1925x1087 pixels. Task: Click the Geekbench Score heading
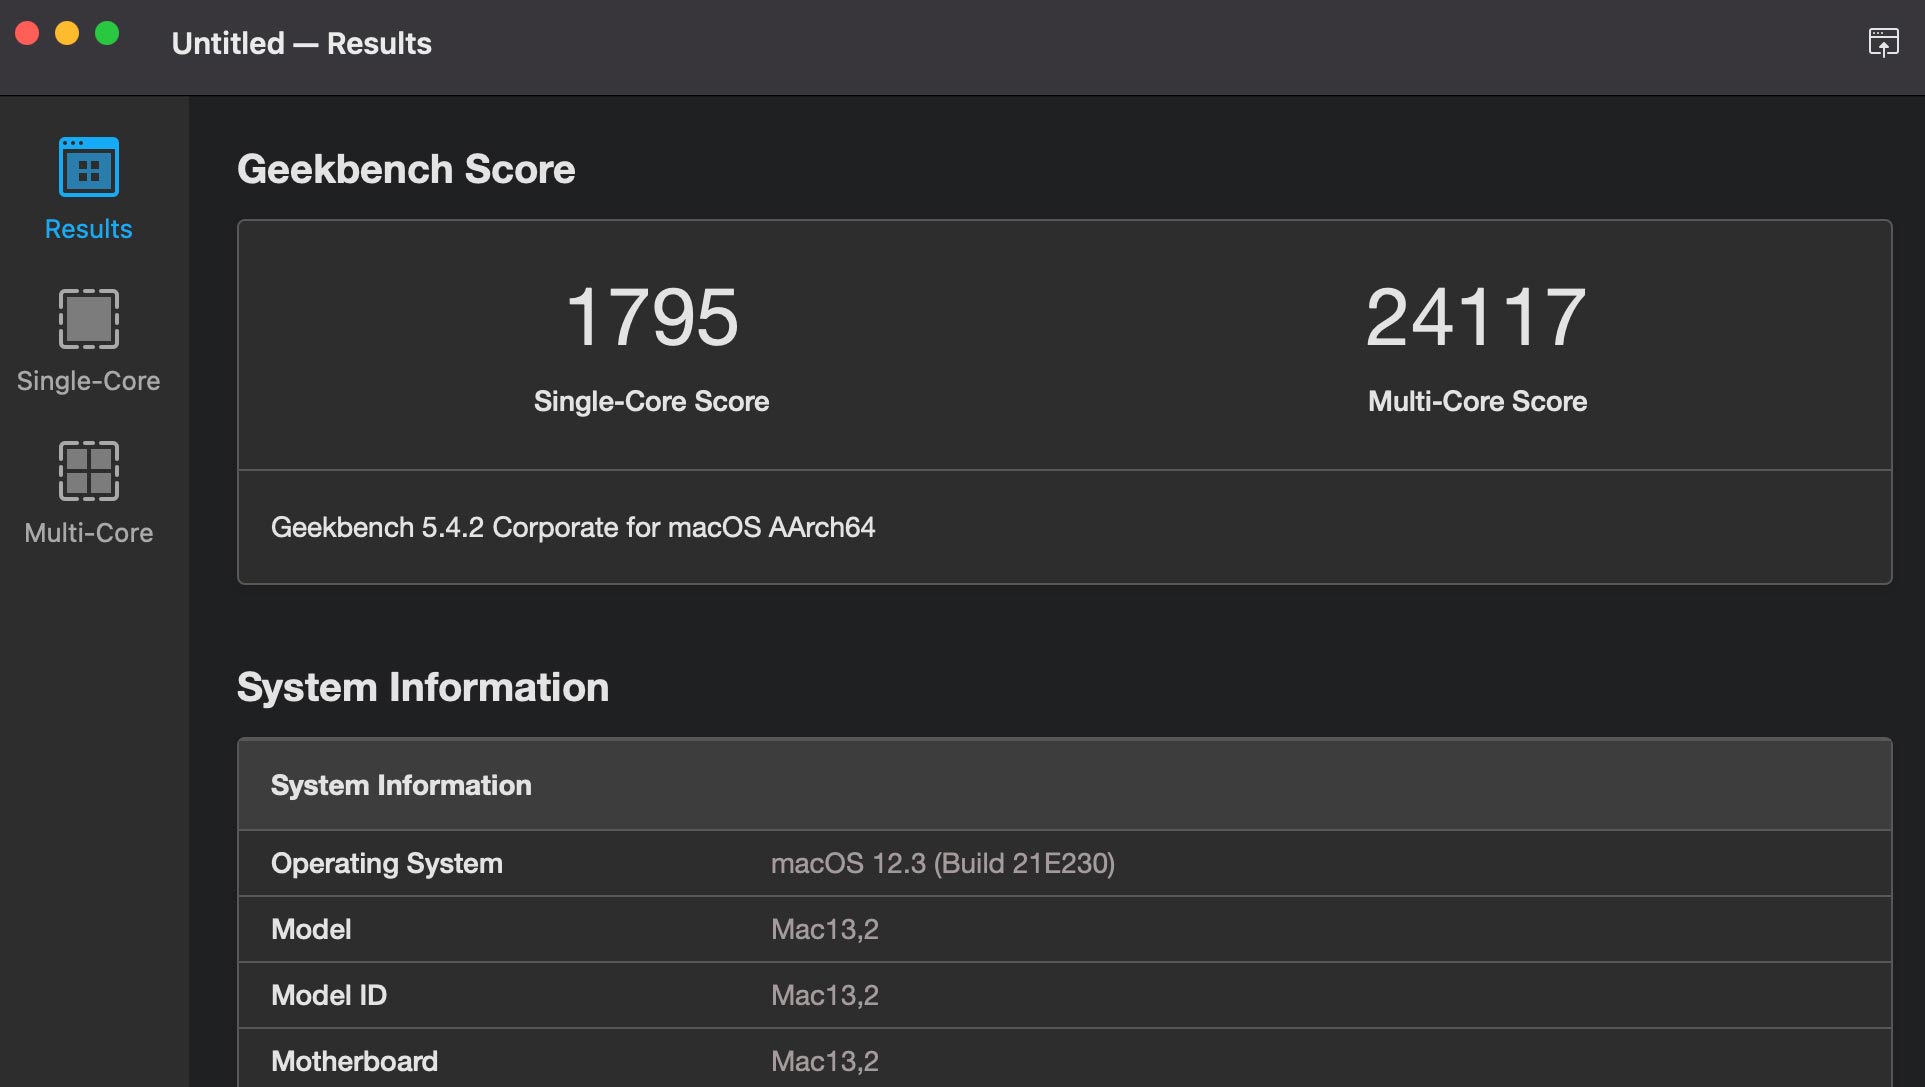pos(406,169)
